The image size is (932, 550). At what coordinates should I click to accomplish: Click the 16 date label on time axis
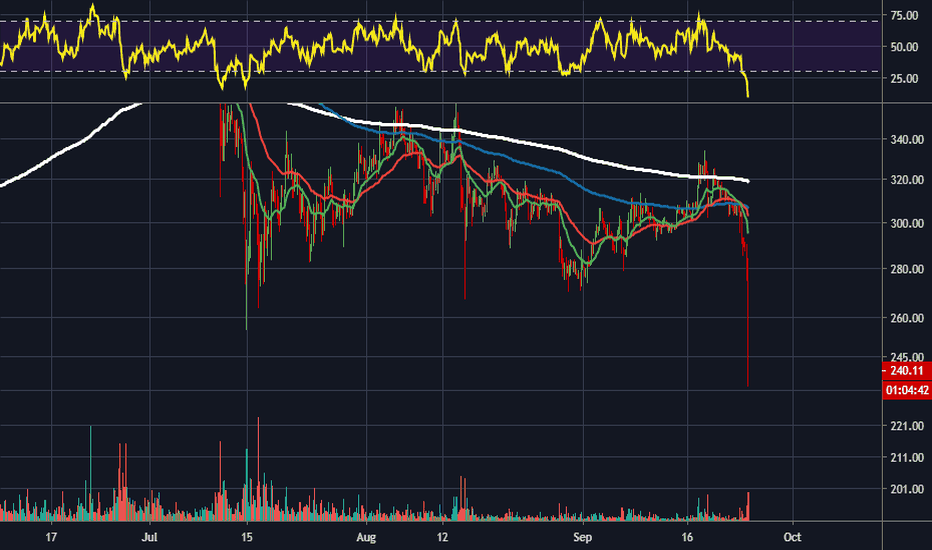[687, 537]
